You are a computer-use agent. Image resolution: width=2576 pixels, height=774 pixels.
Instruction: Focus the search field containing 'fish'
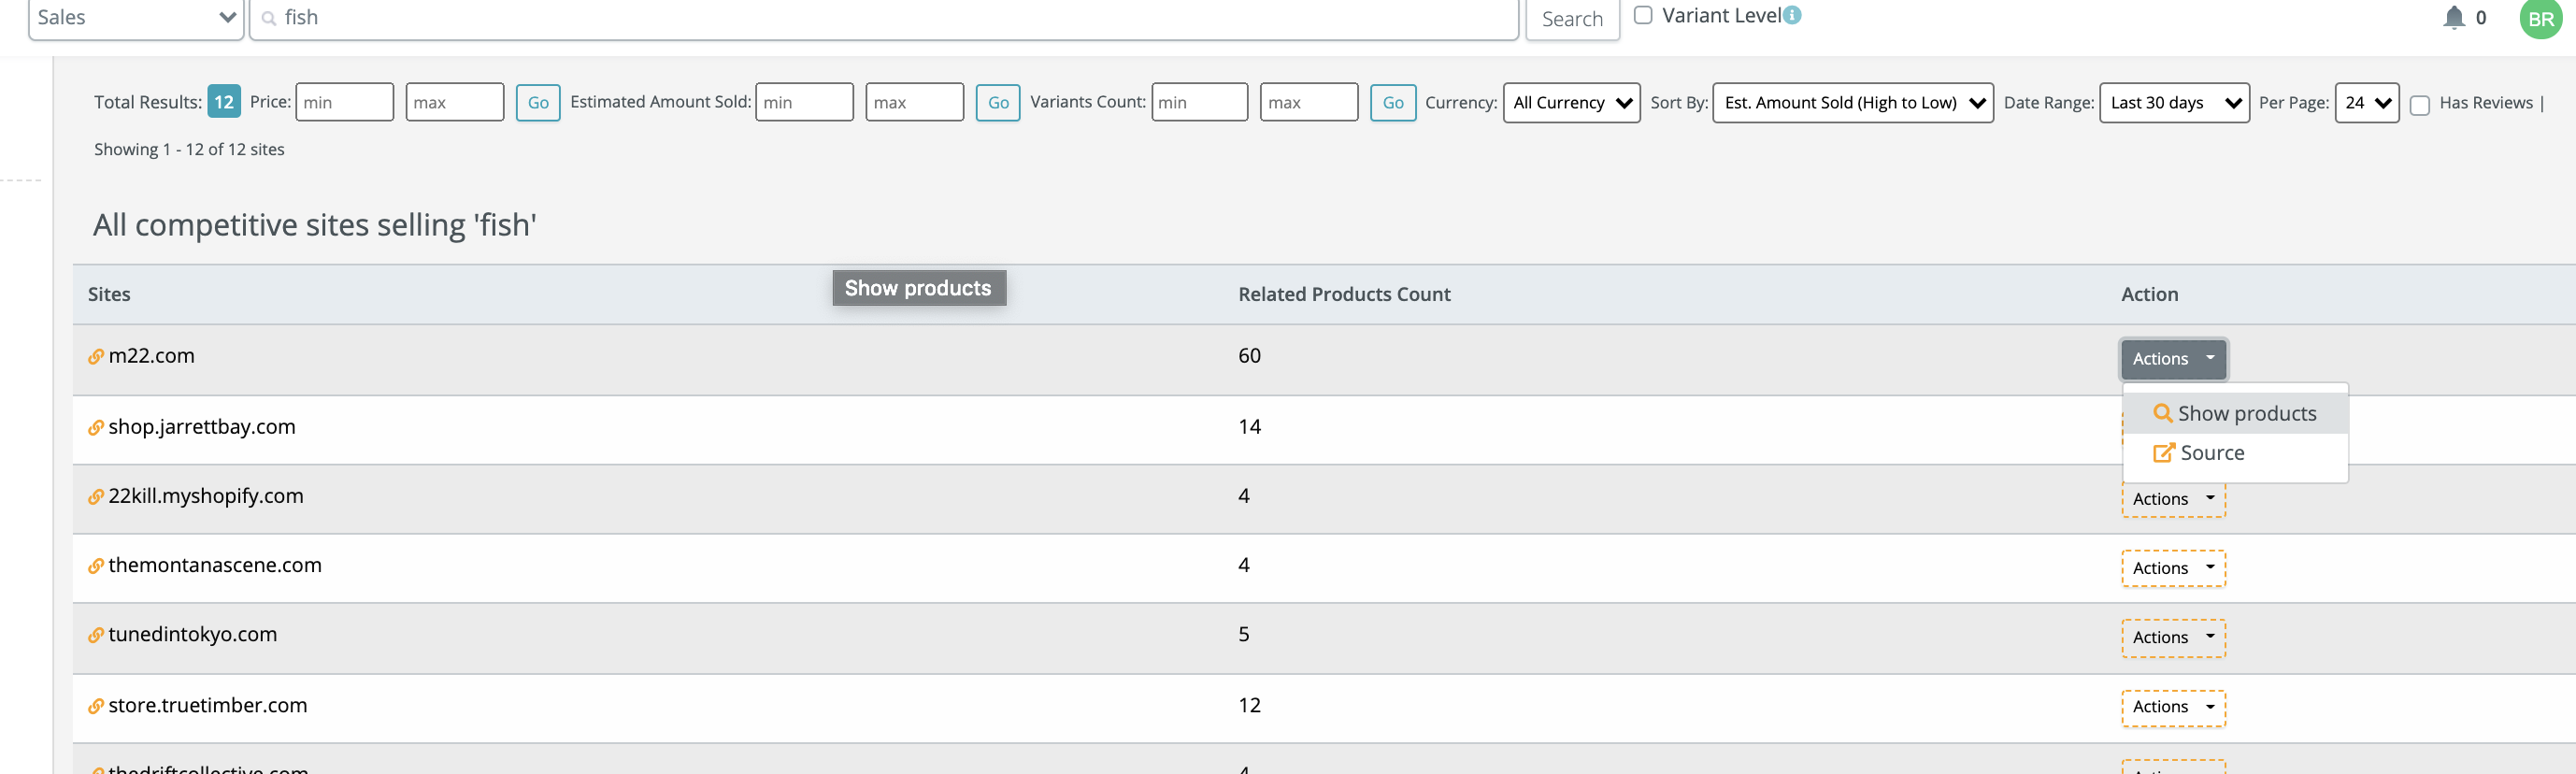884,18
